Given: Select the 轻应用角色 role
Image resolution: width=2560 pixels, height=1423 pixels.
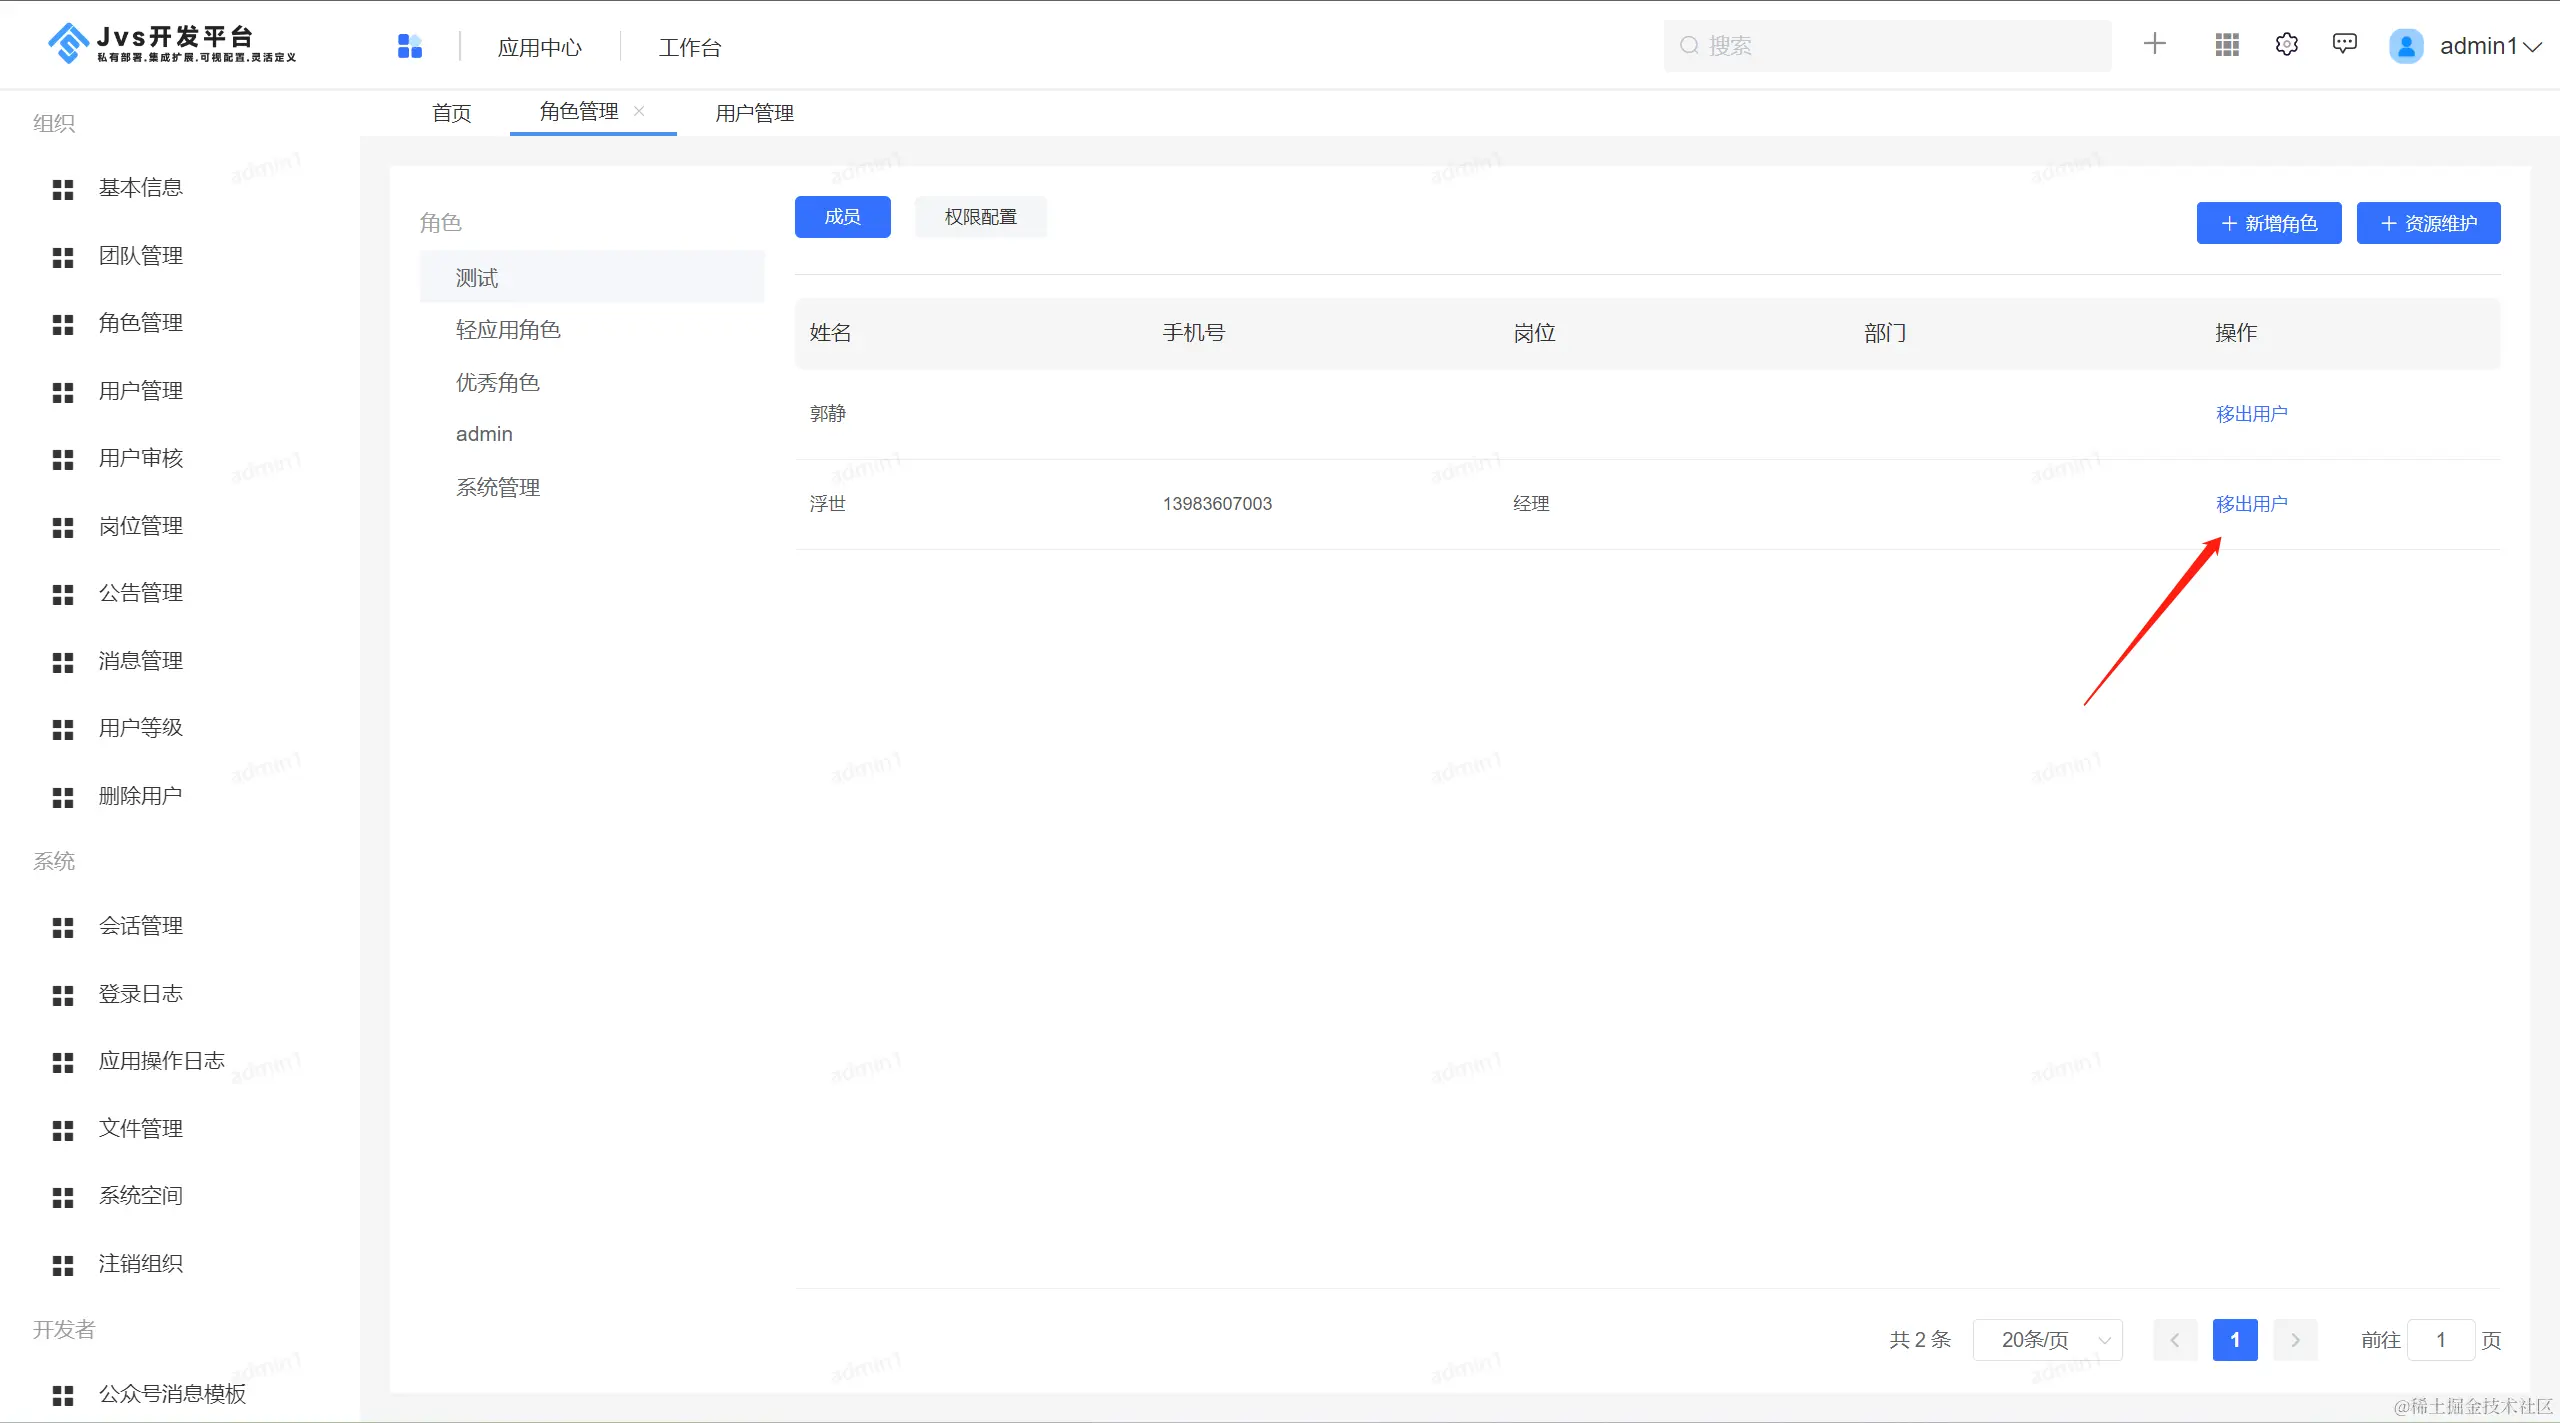Looking at the screenshot, I should [x=508, y=330].
